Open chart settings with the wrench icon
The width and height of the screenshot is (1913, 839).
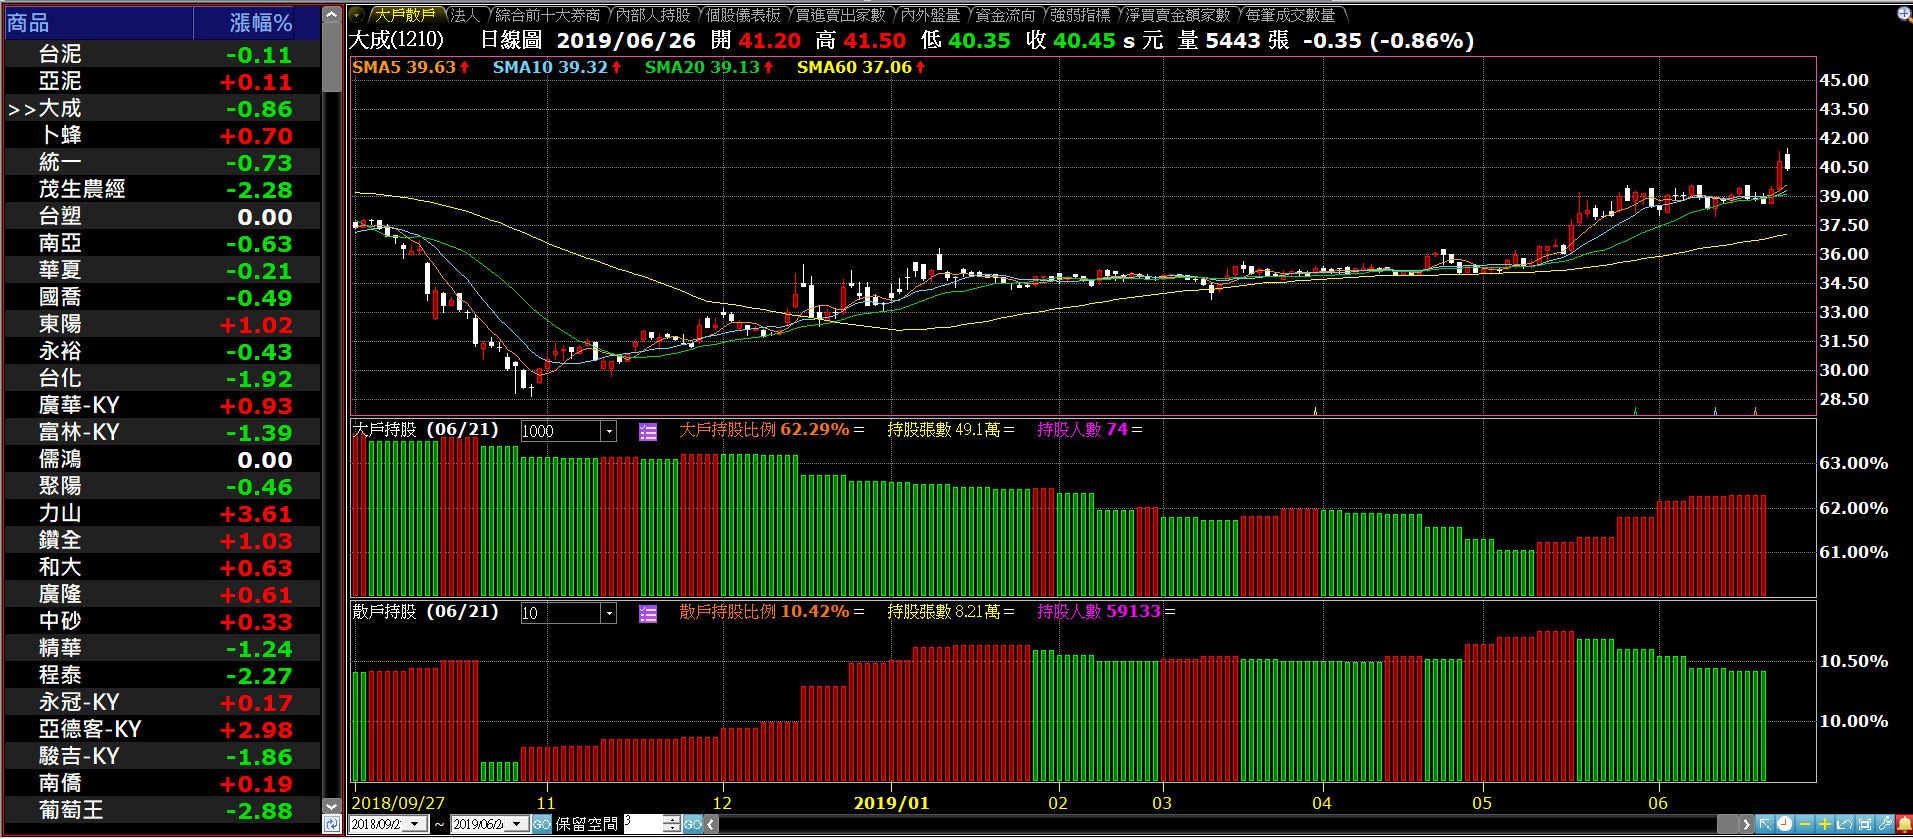point(1885,824)
